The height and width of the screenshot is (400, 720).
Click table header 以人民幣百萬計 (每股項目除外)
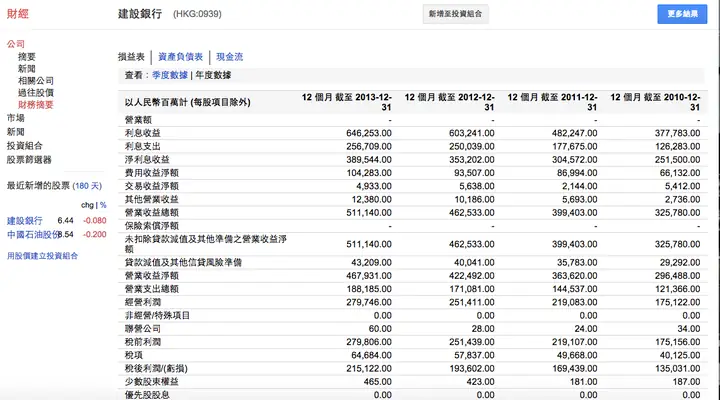pos(187,102)
